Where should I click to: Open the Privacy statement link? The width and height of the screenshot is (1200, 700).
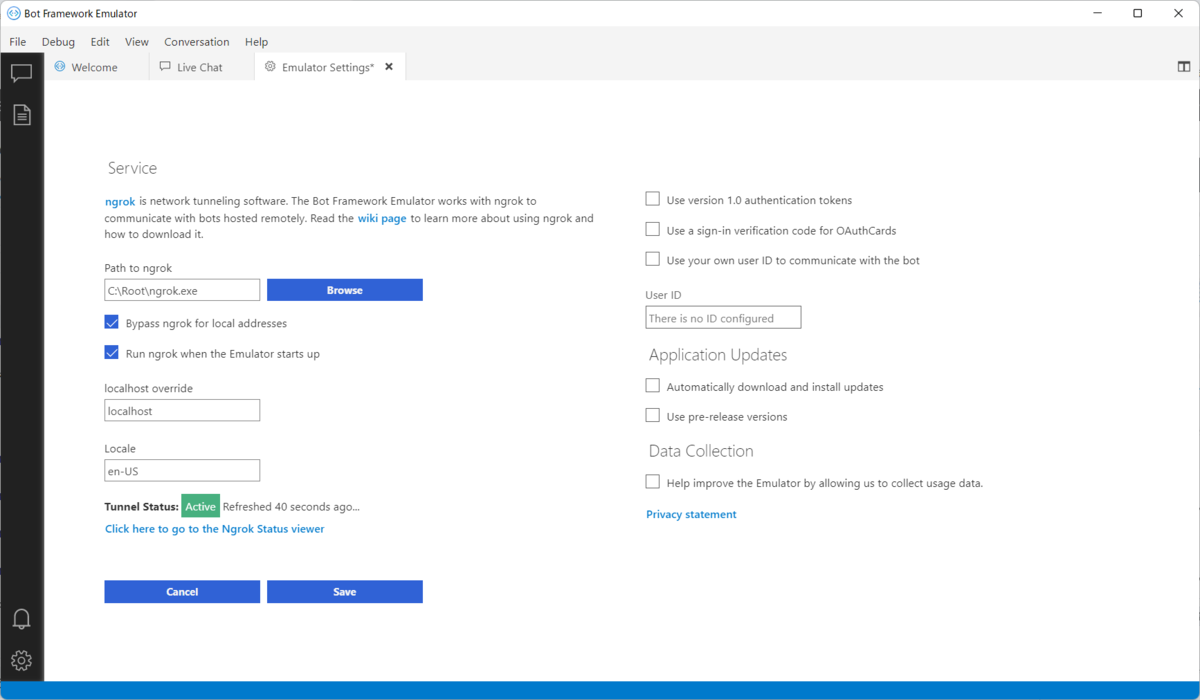click(691, 514)
